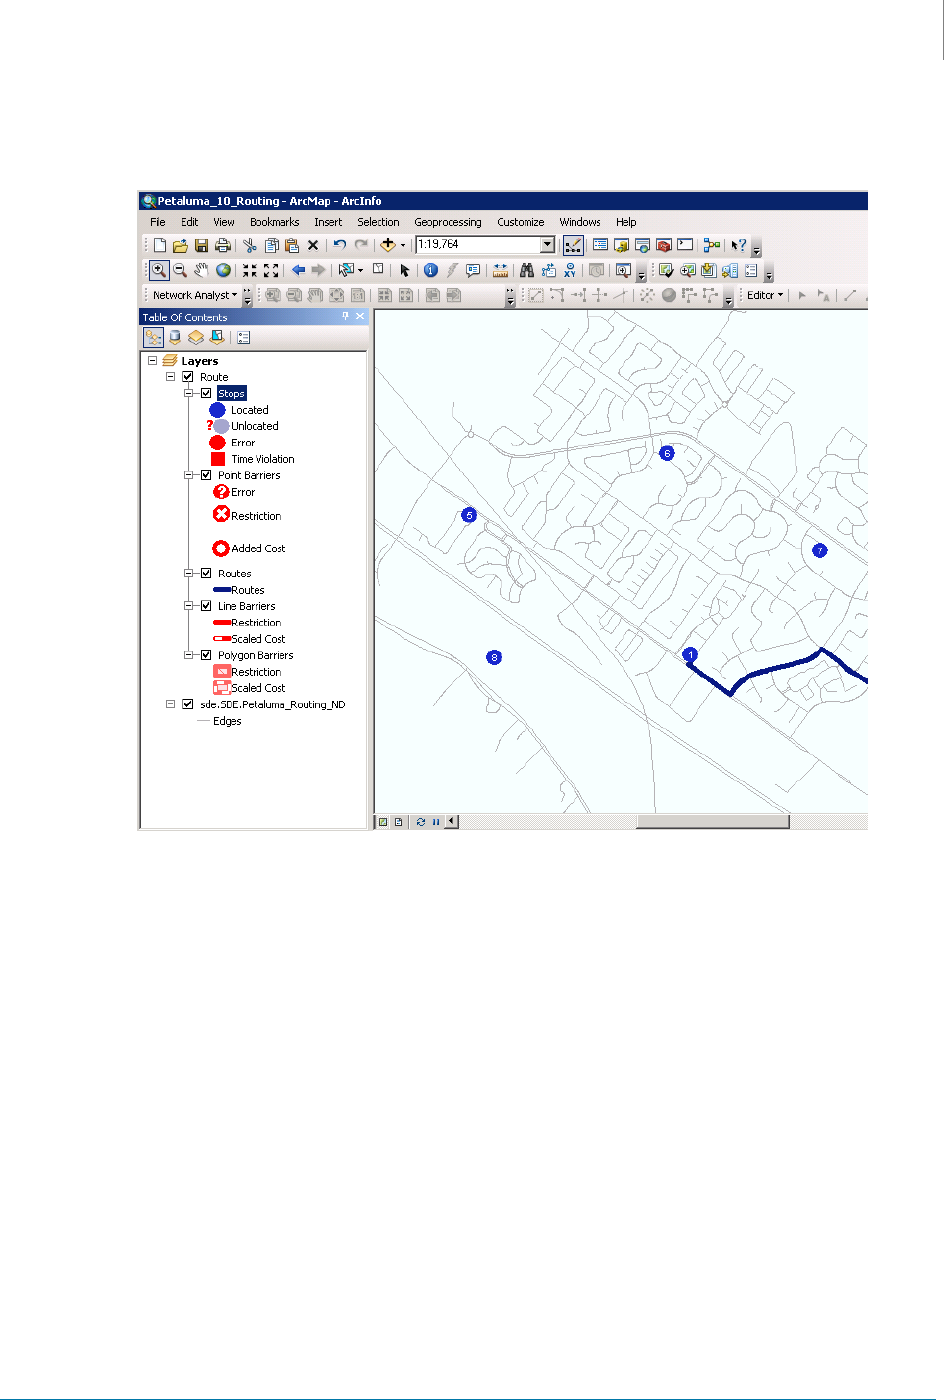Collapse the Route group layer
The height and width of the screenshot is (1400, 944).
click(x=170, y=377)
